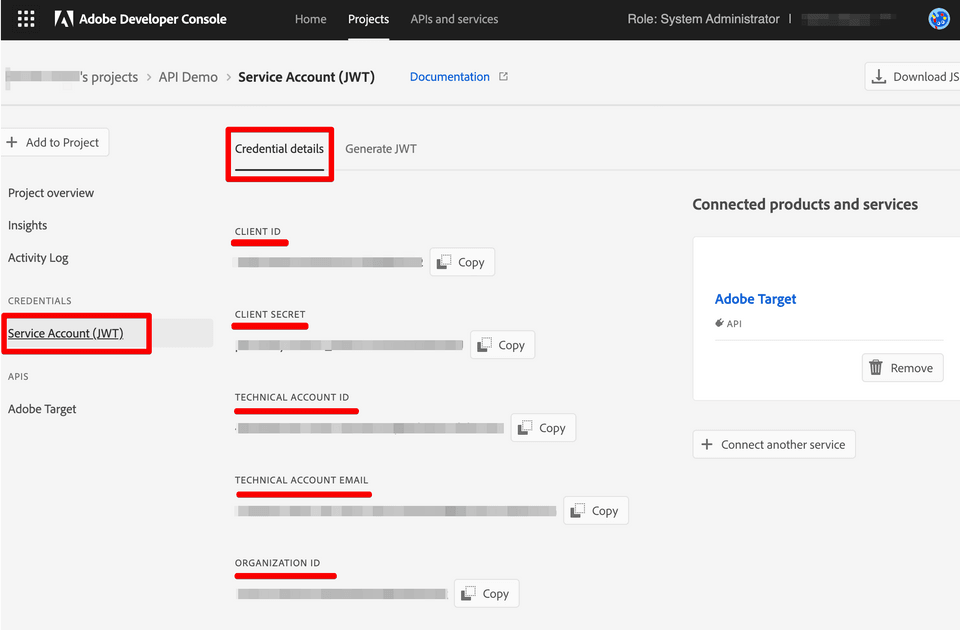Open the app switcher grid icon
This screenshot has height=630, width=960.
pyautogui.click(x=26, y=19)
